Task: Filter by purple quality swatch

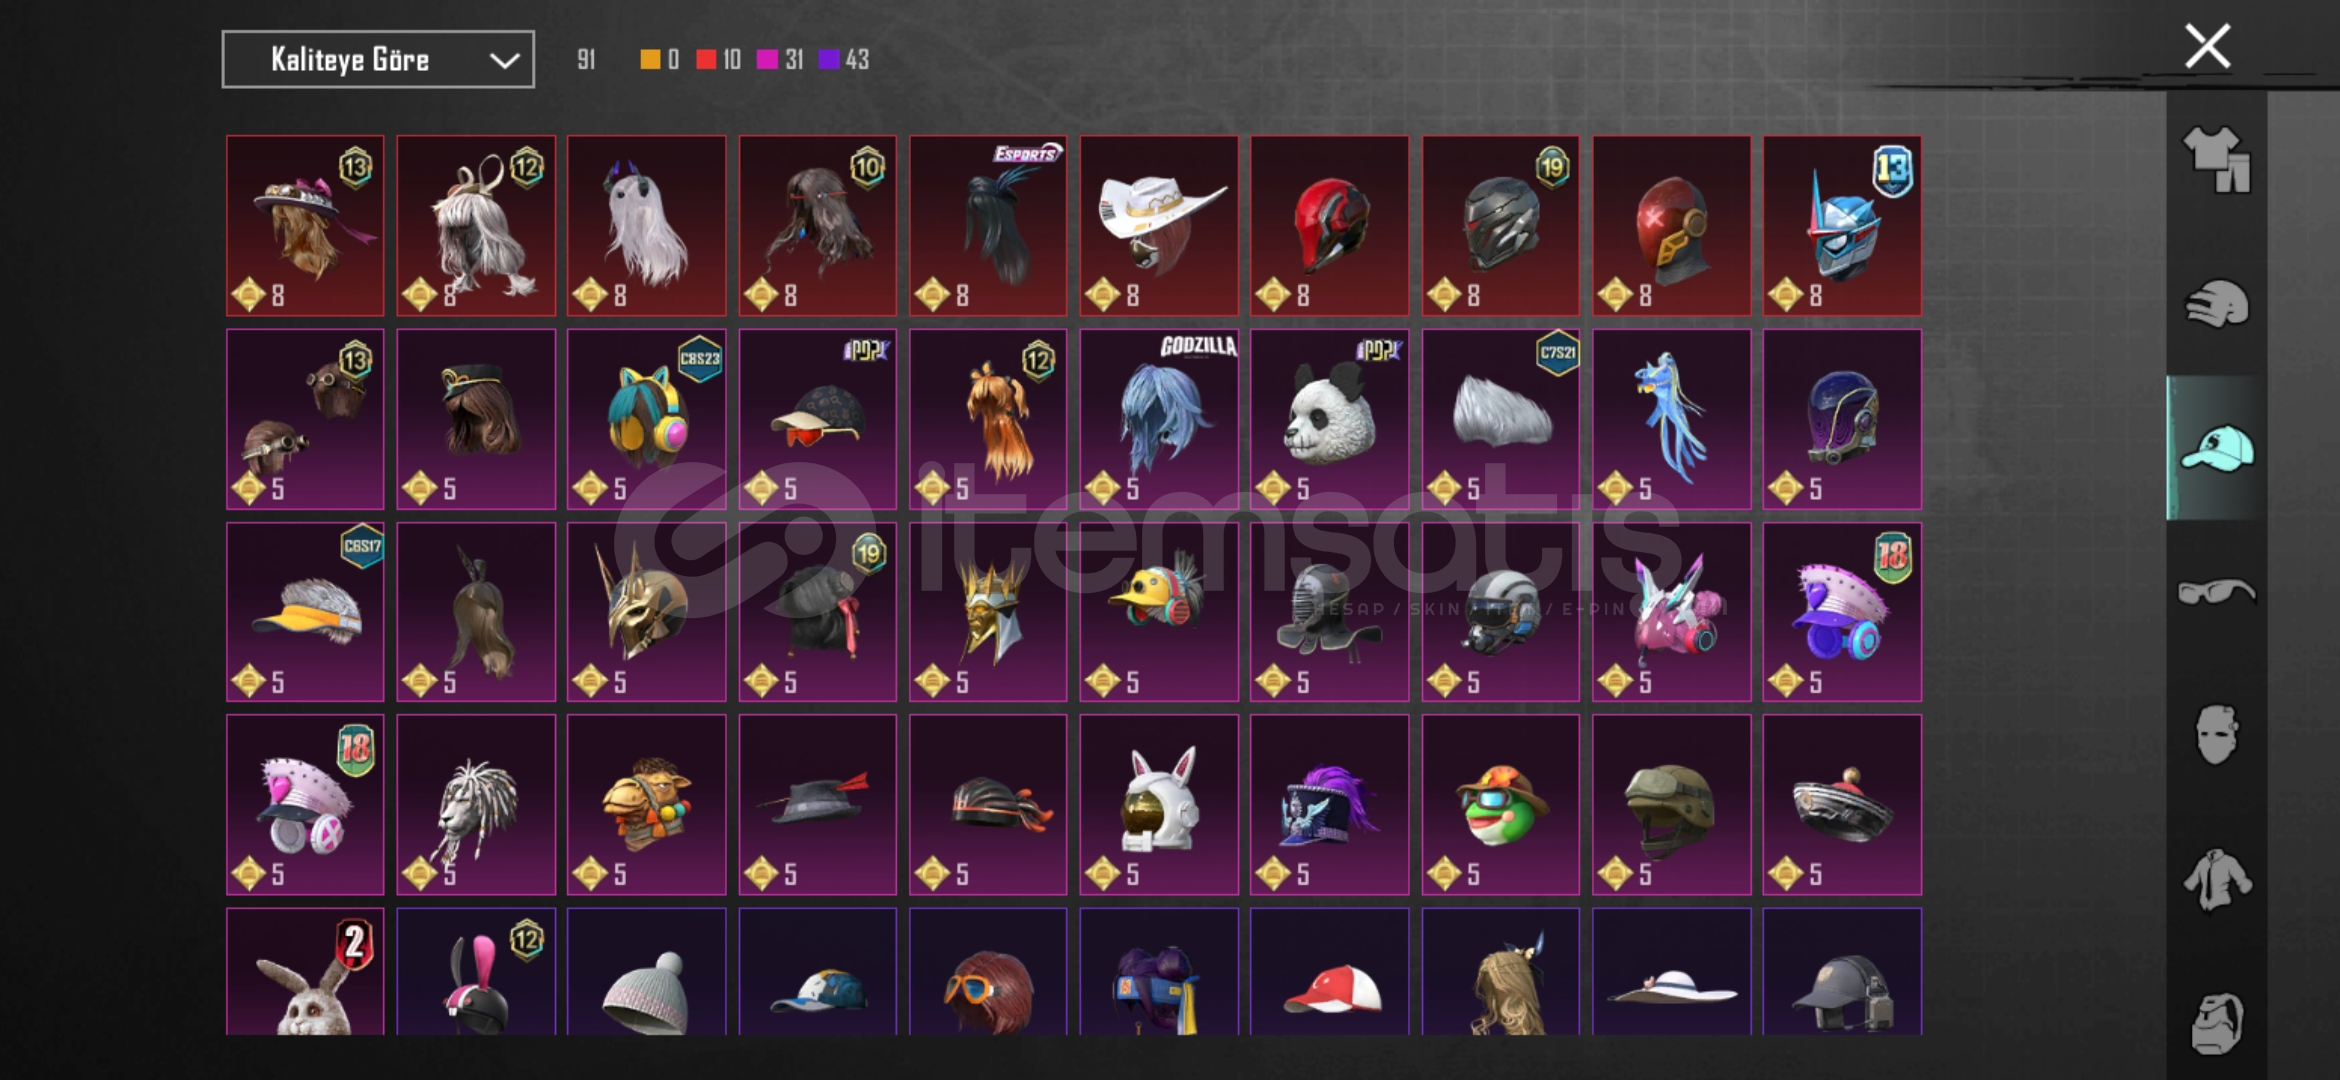Action: 828,60
